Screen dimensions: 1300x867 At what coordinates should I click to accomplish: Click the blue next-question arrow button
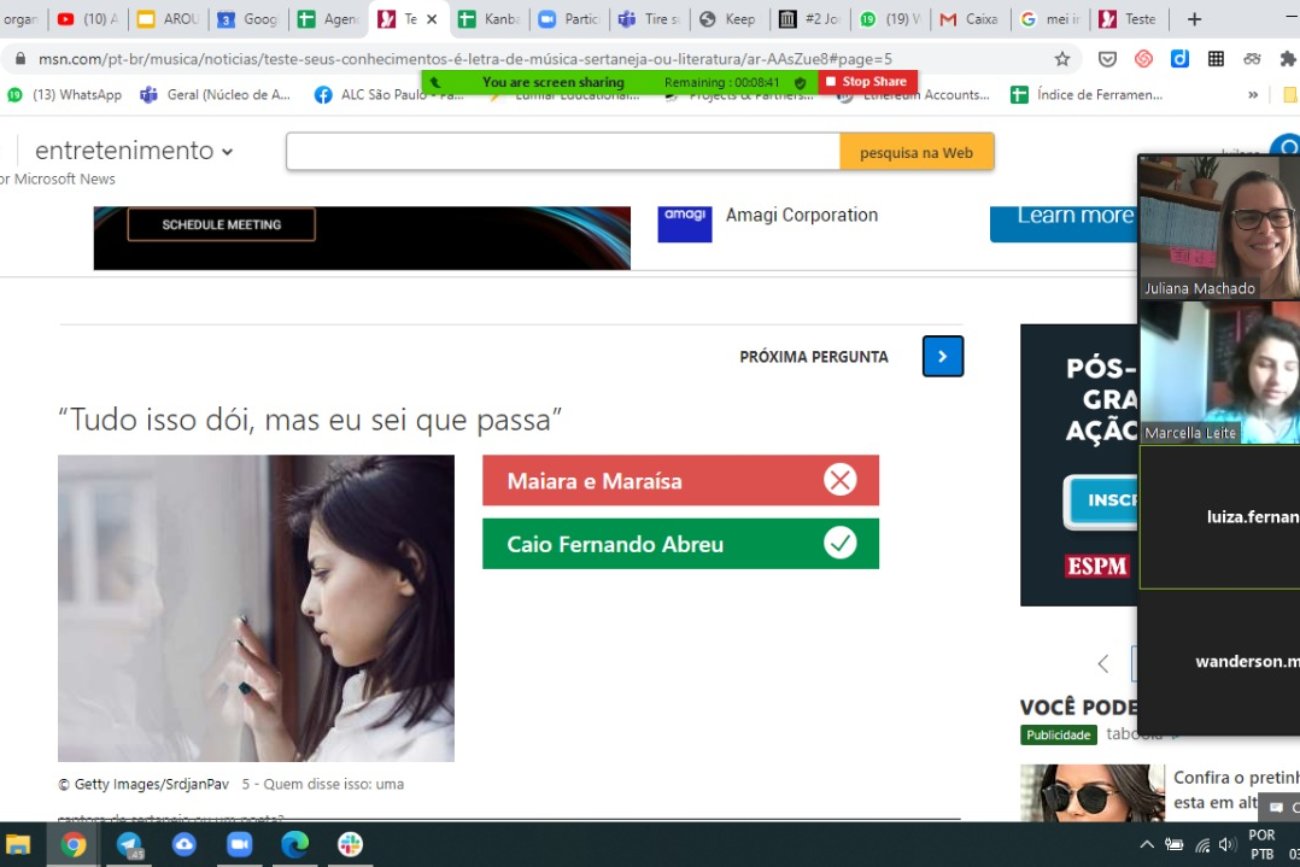tap(942, 356)
